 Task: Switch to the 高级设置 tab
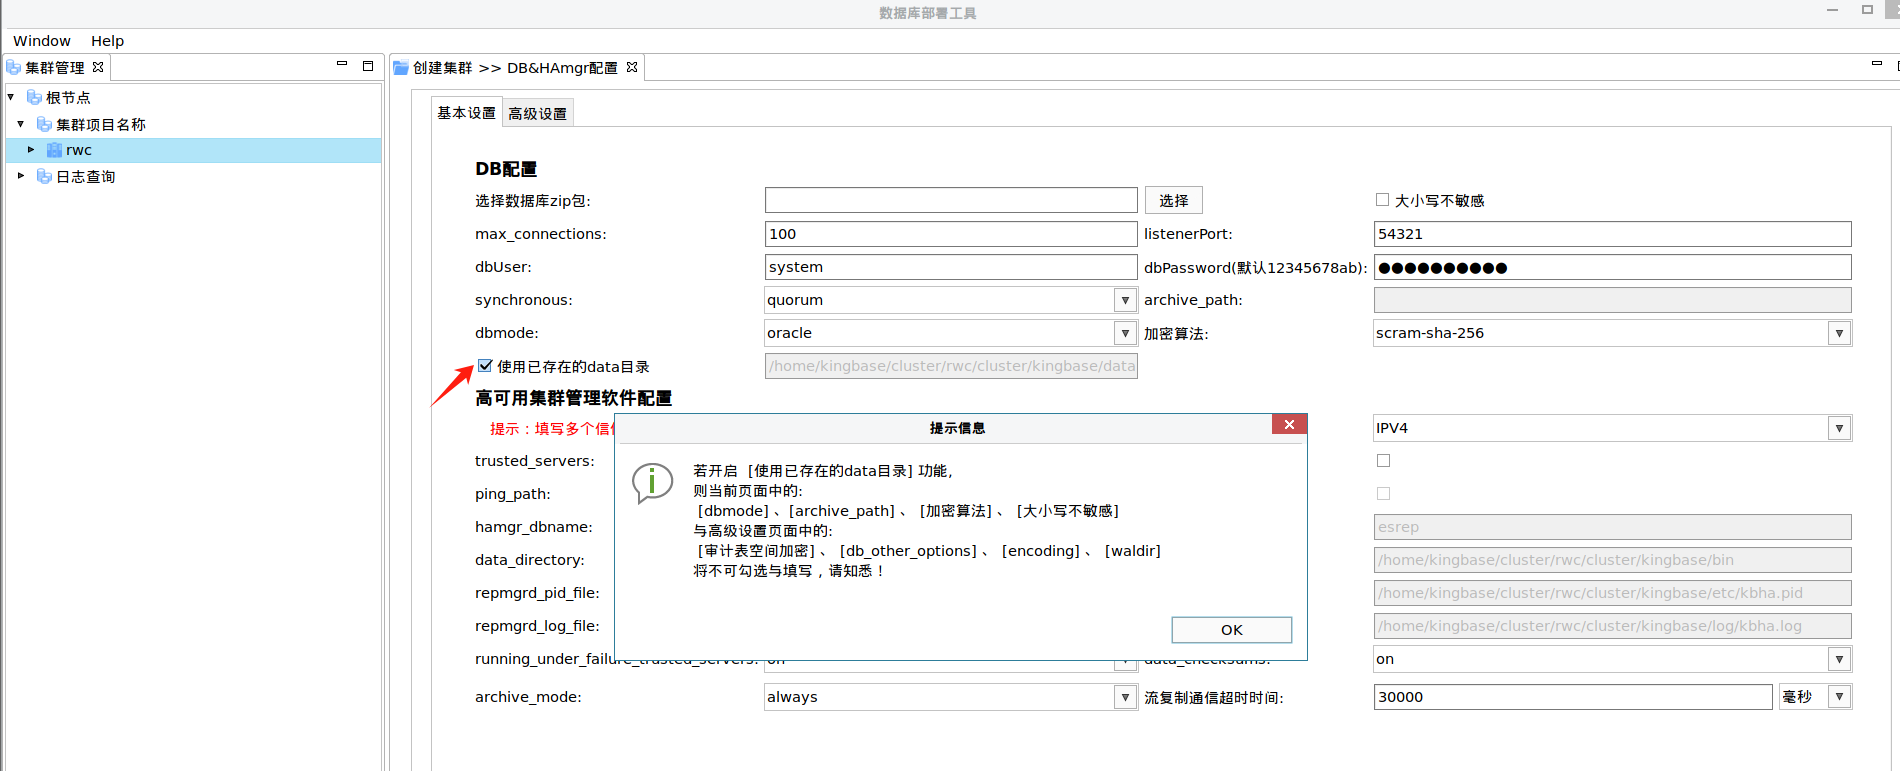(537, 114)
